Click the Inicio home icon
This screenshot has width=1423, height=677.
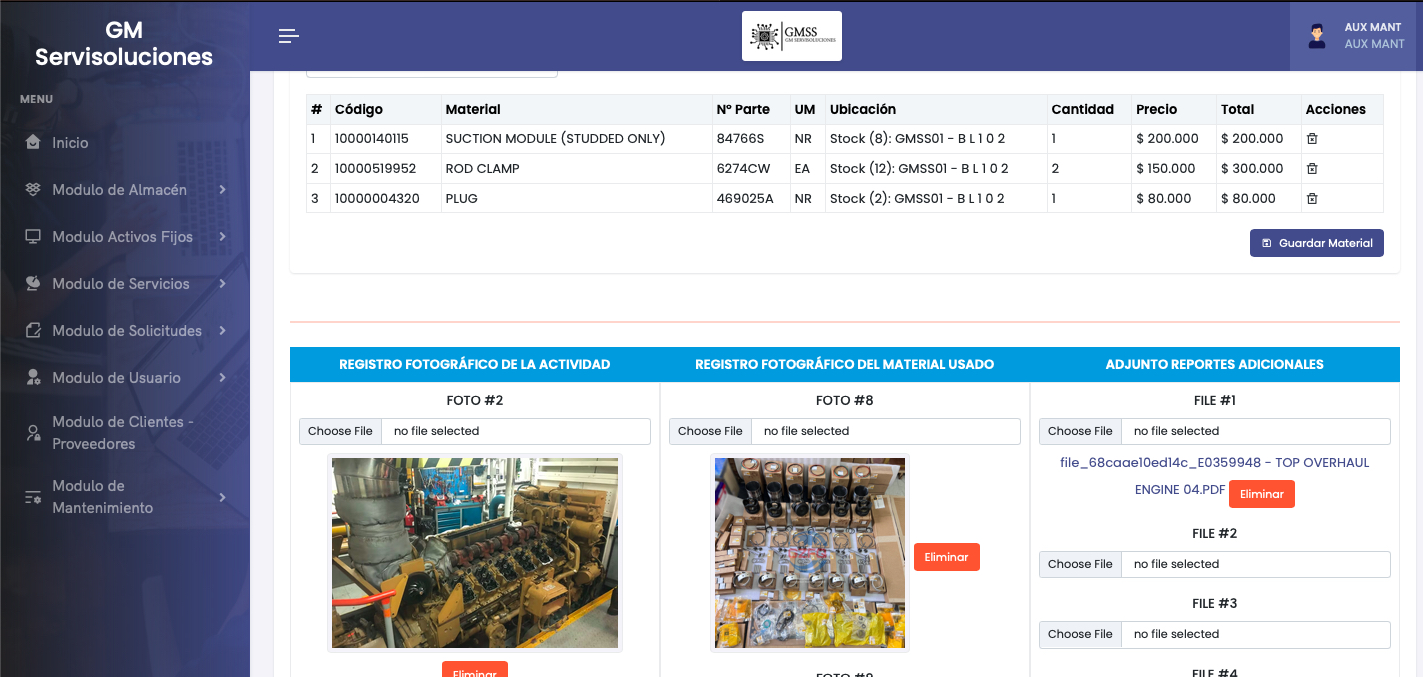(x=33, y=143)
